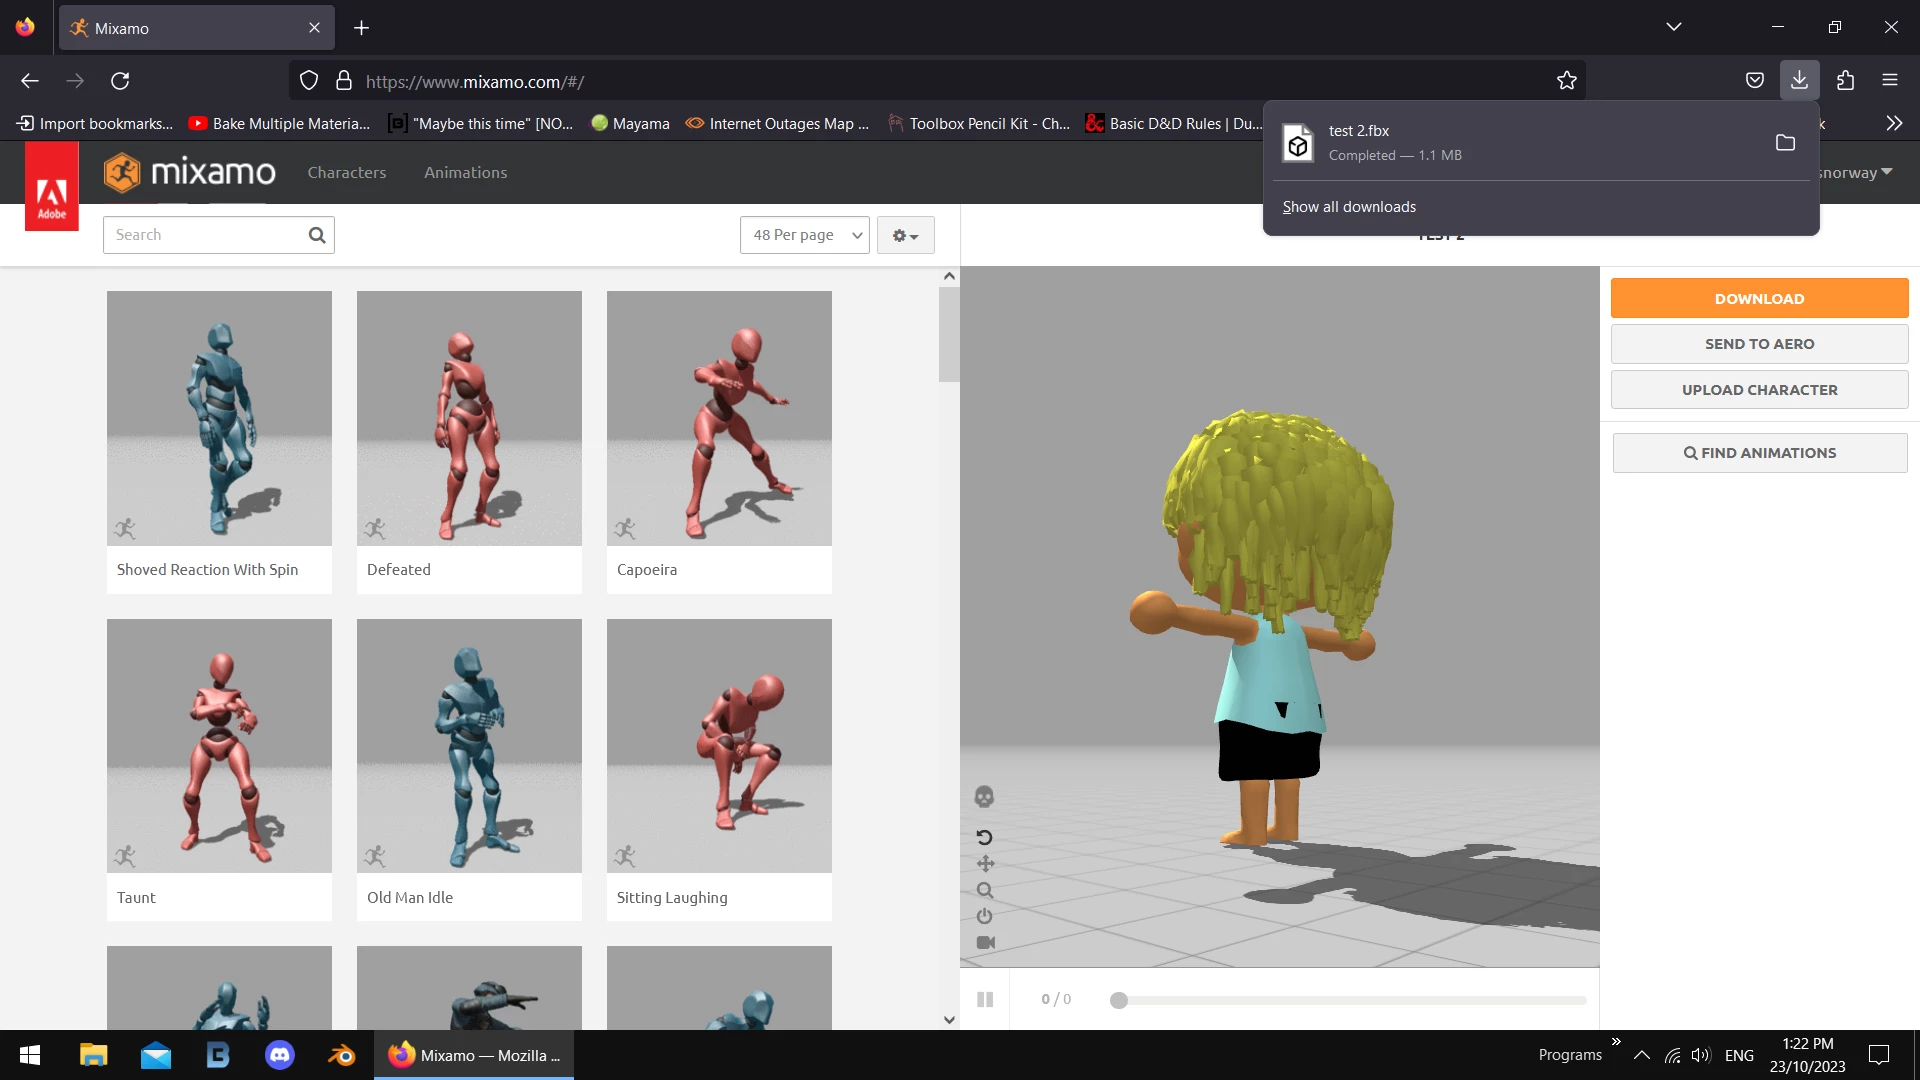Expand the gear settings dropdown
Image resolution: width=1920 pixels, height=1080 pixels.
pos(905,235)
